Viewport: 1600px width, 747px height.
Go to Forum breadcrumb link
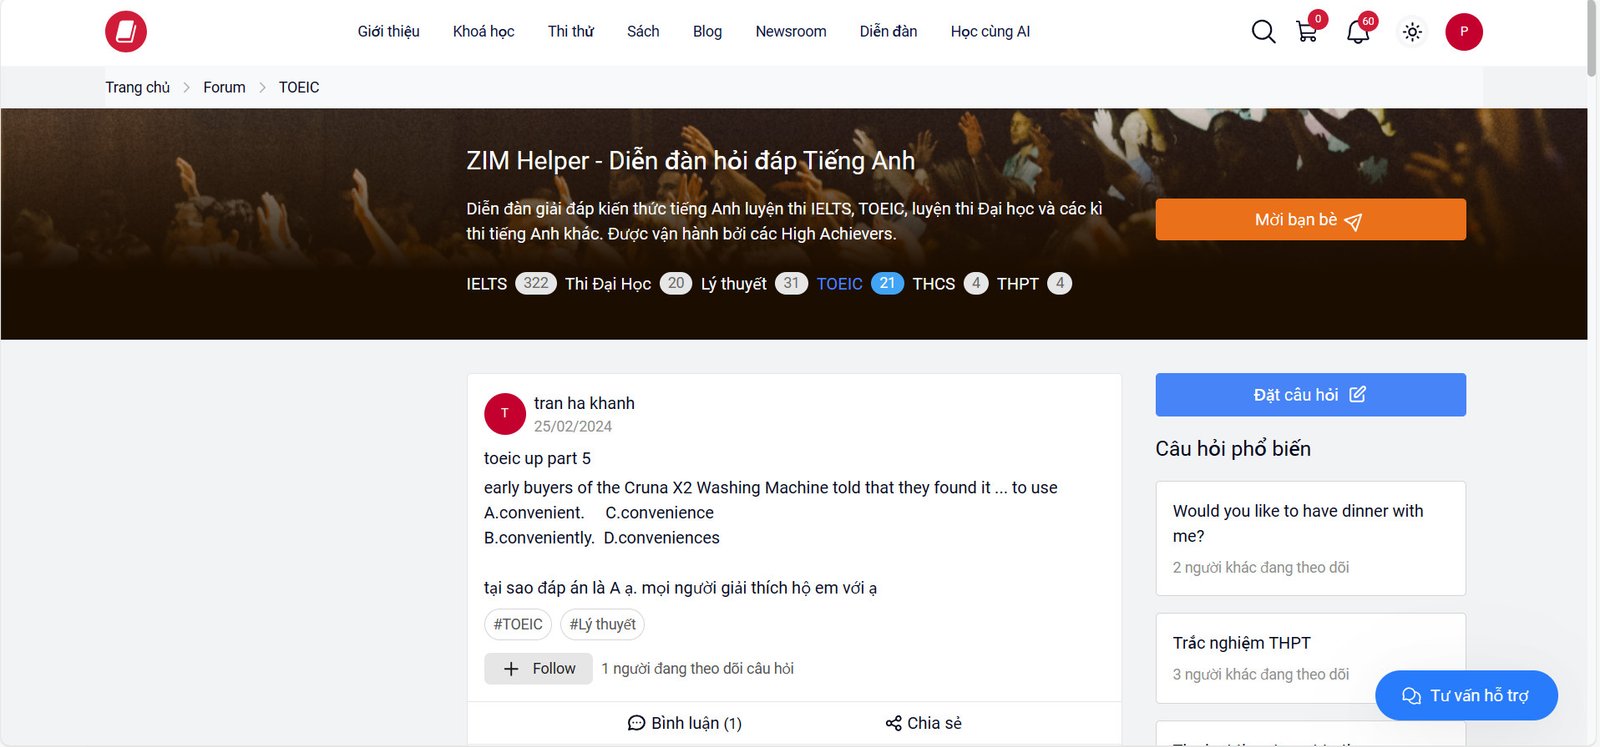pyautogui.click(x=224, y=88)
